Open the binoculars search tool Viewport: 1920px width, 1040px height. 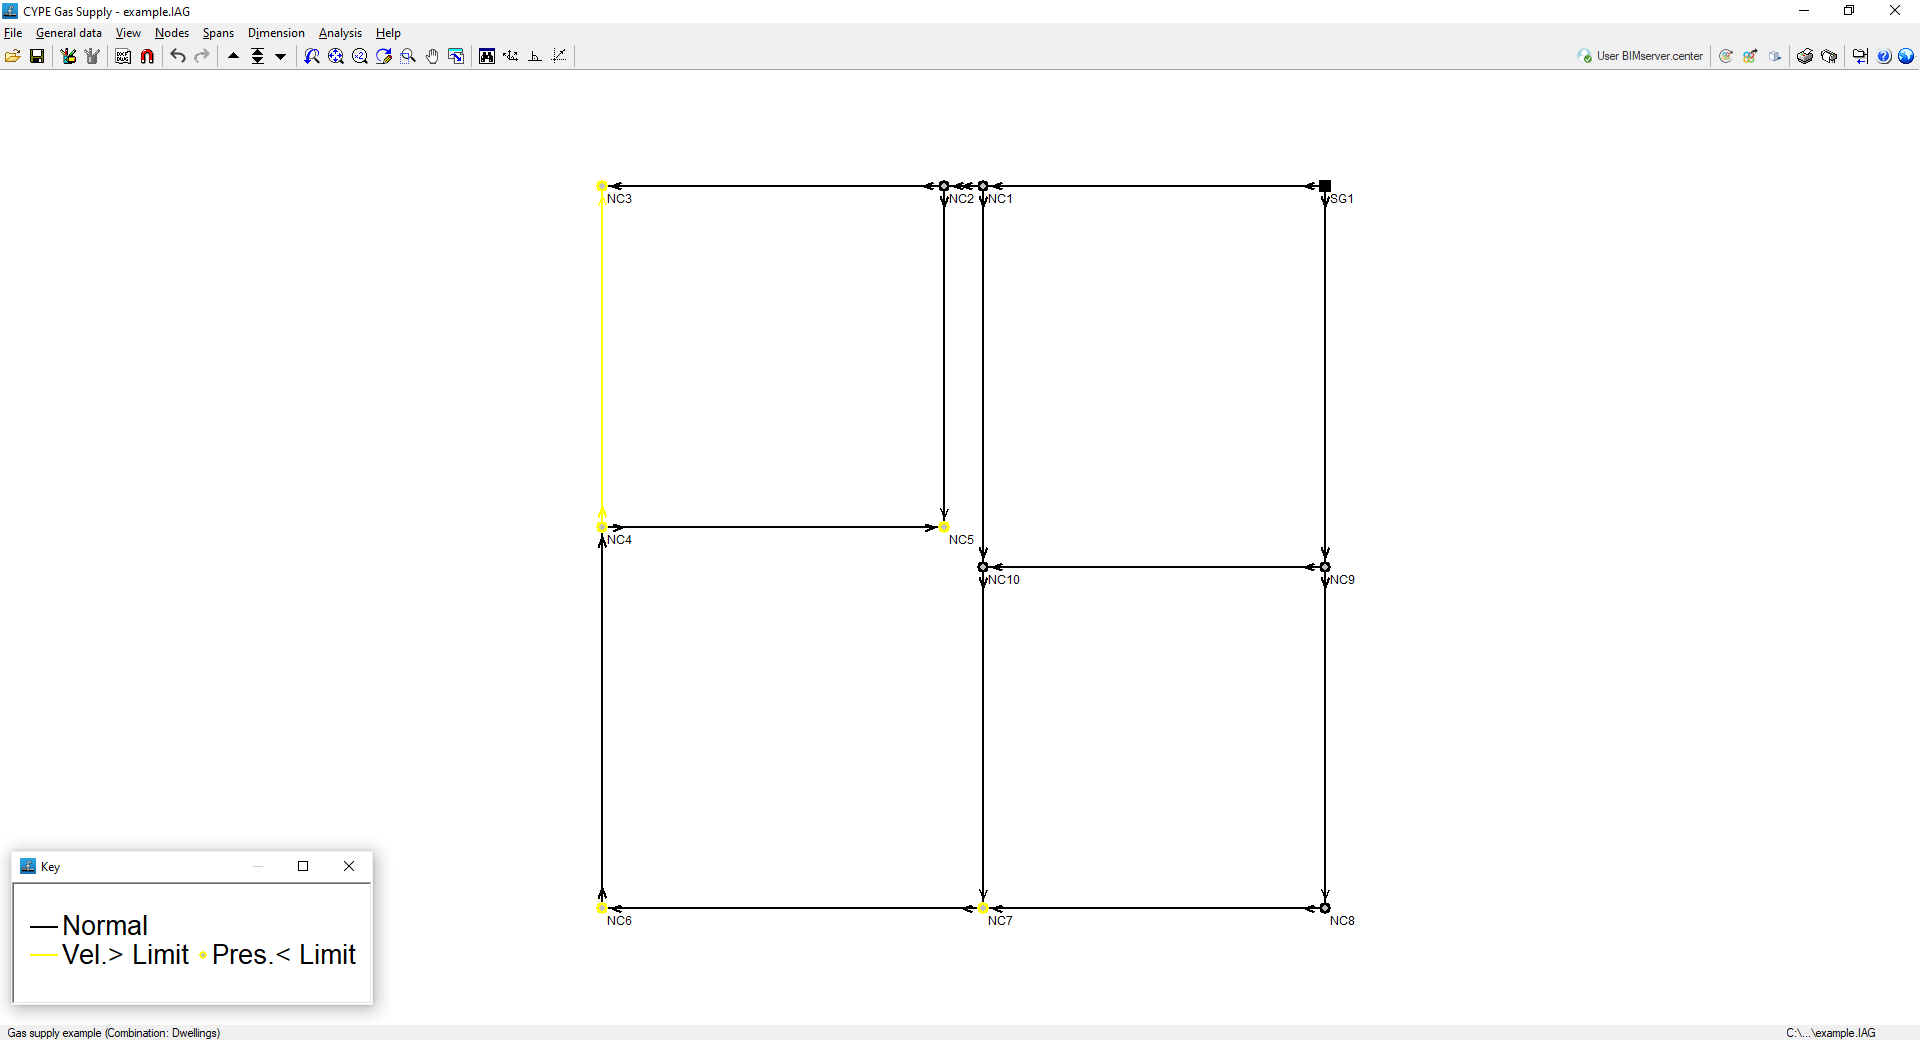pos(487,56)
